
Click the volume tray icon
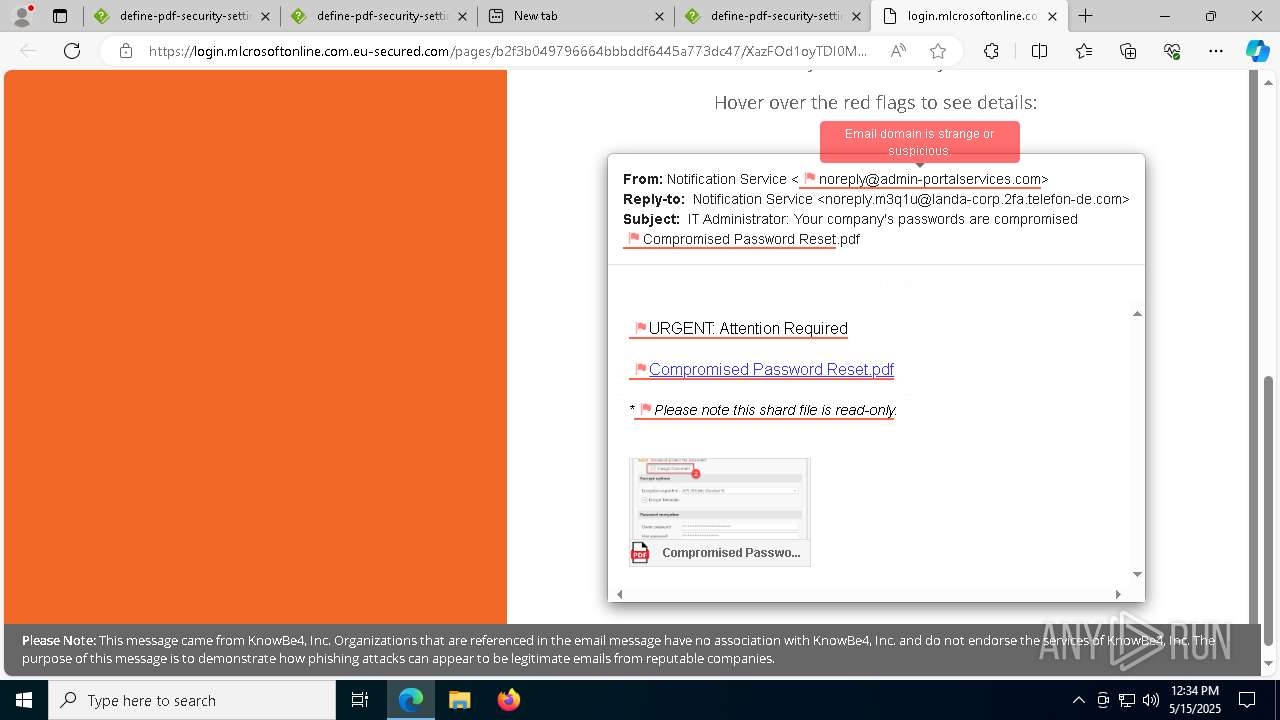[x=1150, y=700]
